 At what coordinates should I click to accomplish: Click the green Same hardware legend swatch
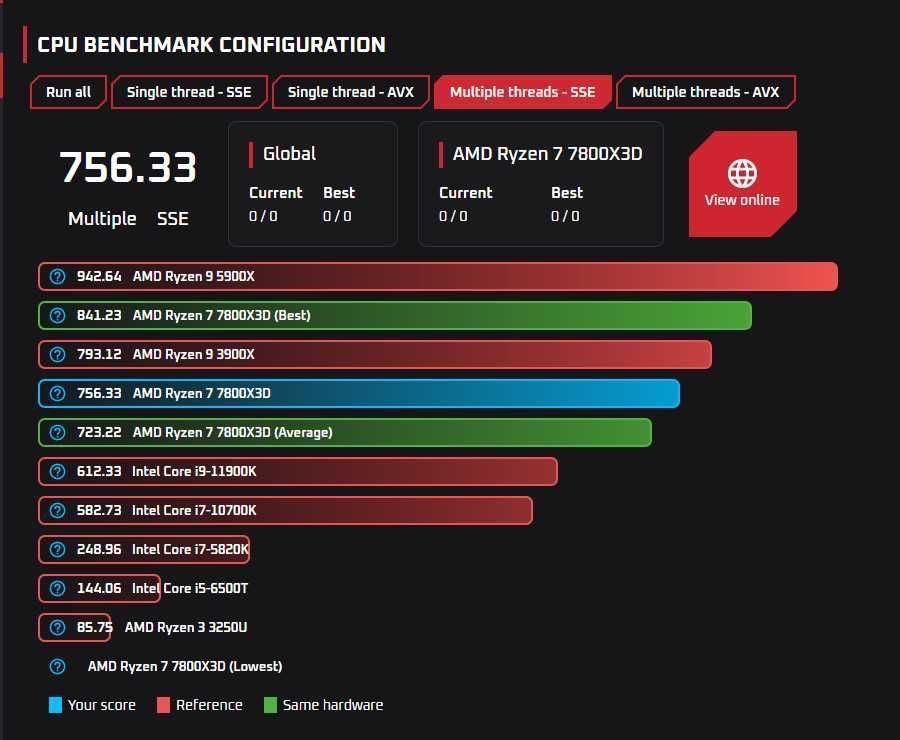(x=270, y=705)
